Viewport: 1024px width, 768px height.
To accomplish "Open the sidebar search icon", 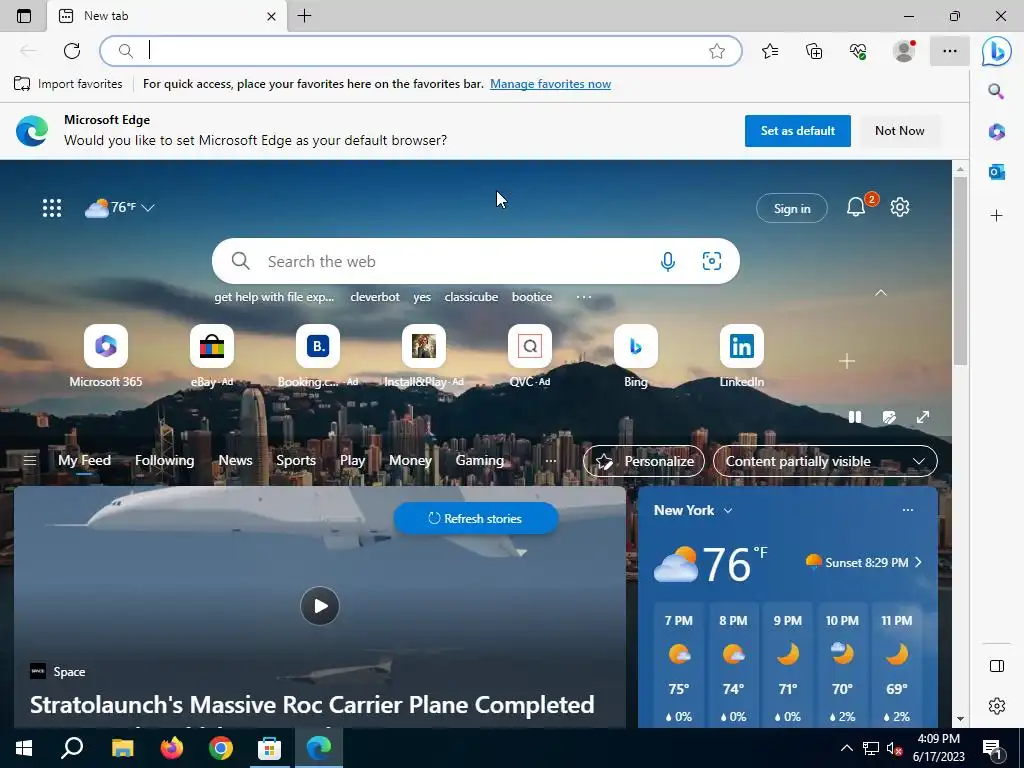I will [x=996, y=91].
